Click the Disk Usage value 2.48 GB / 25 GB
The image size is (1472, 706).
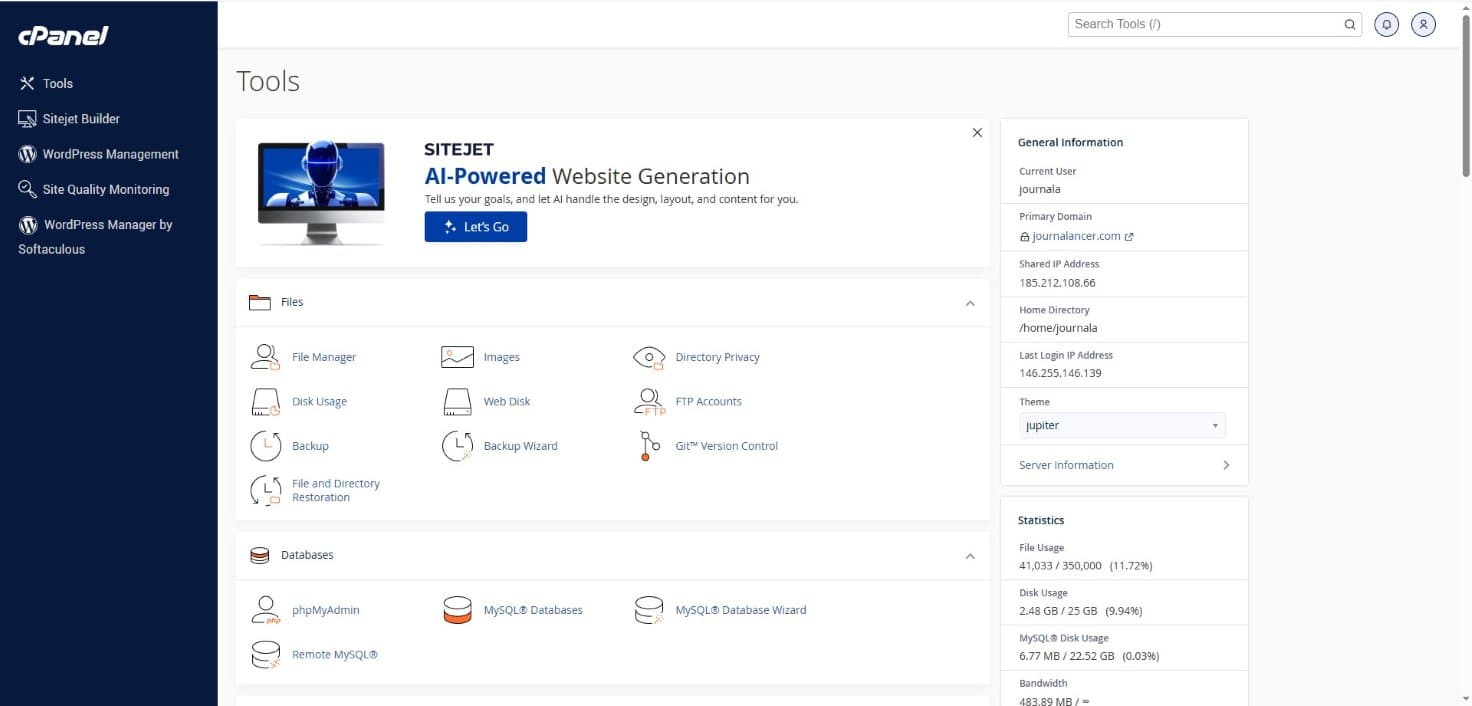click(1058, 611)
